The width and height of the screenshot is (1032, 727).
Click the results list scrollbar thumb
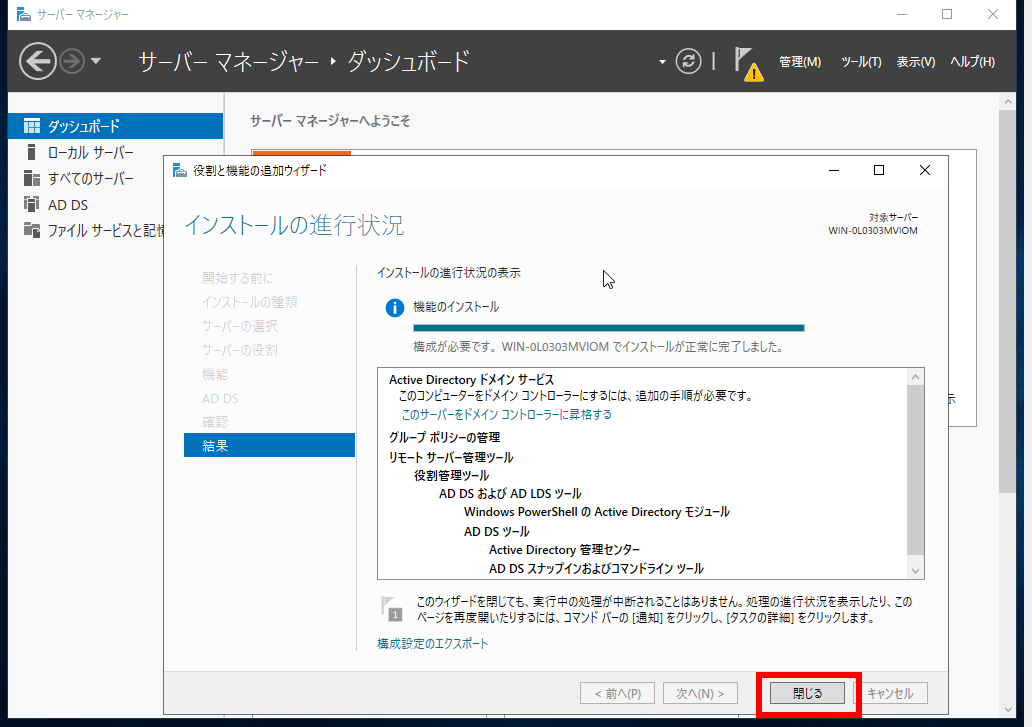coord(915,470)
